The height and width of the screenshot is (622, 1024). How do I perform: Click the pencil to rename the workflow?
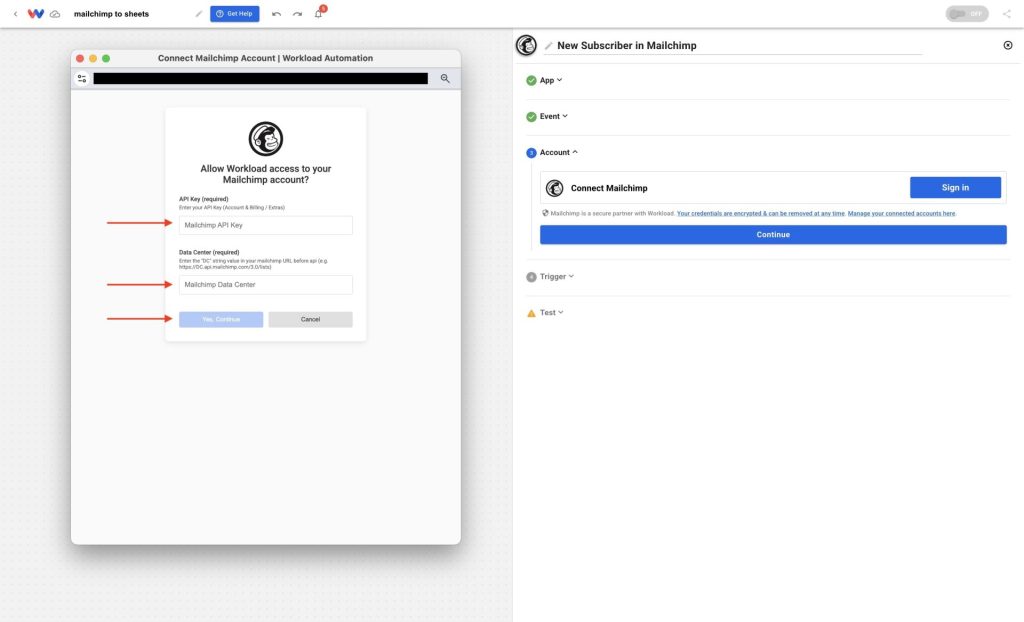[199, 14]
